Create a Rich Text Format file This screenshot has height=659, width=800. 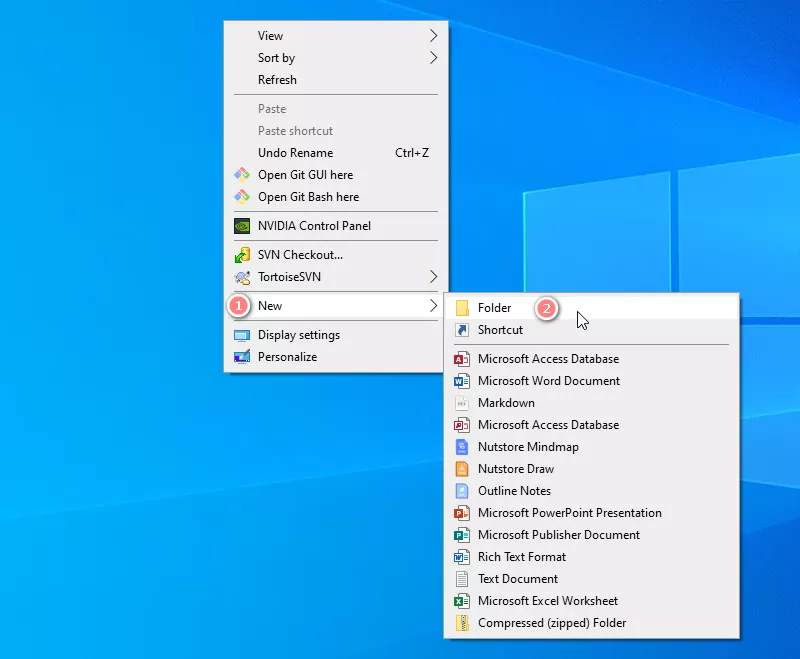click(x=591, y=557)
